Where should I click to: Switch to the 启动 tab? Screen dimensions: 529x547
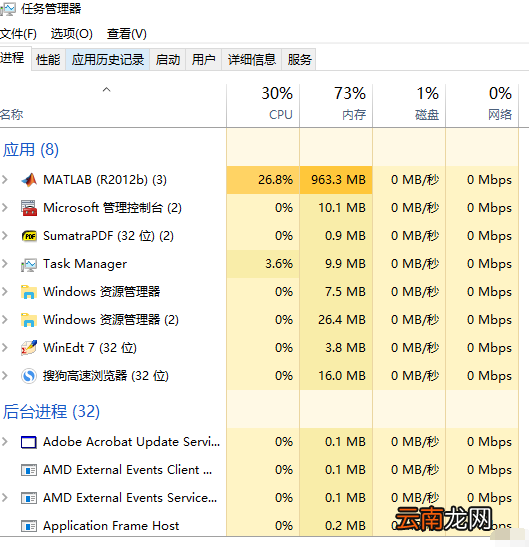point(168,60)
